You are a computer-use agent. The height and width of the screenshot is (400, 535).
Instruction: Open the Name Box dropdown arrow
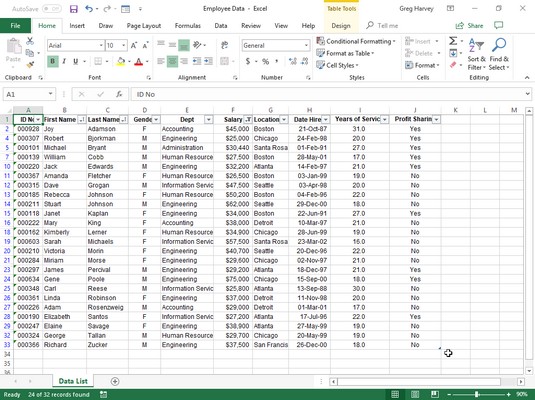[x=50, y=94]
